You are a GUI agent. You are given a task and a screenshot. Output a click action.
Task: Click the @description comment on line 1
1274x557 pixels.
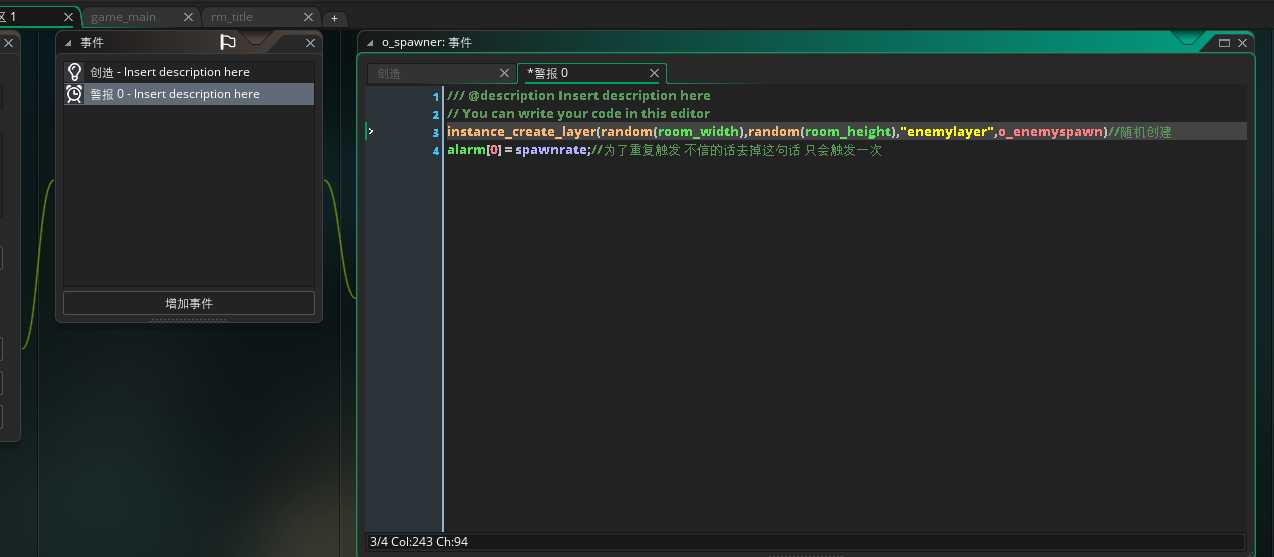pyautogui.click(x=579, y=96)
